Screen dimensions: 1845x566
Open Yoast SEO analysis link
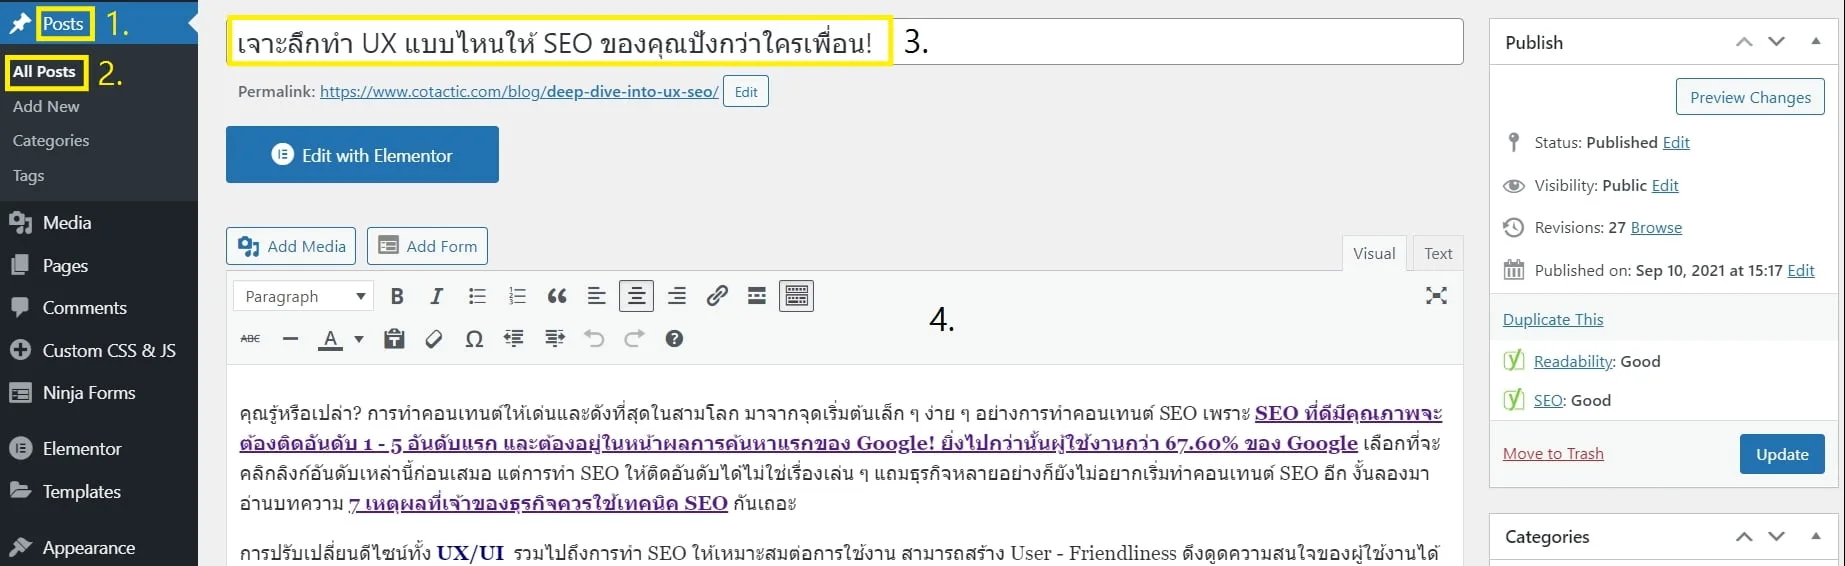click(x=1548, y=400)
